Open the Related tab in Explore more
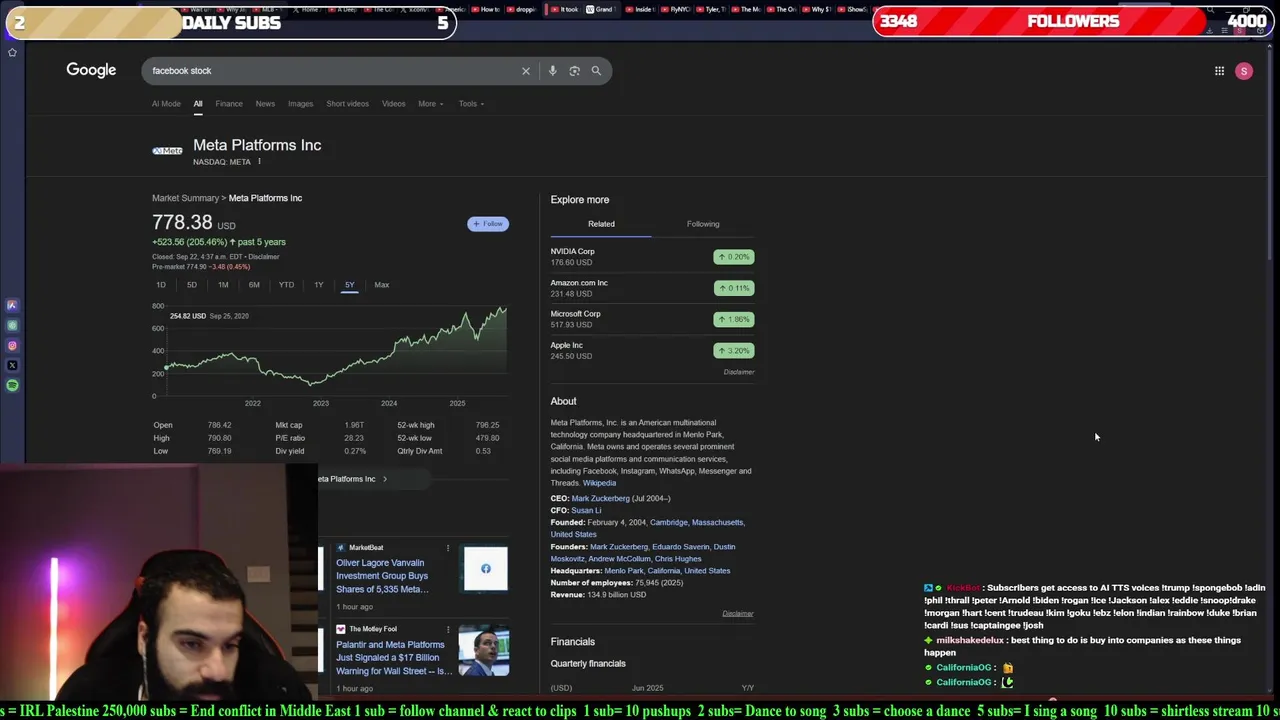 click(x=601, y=224)
